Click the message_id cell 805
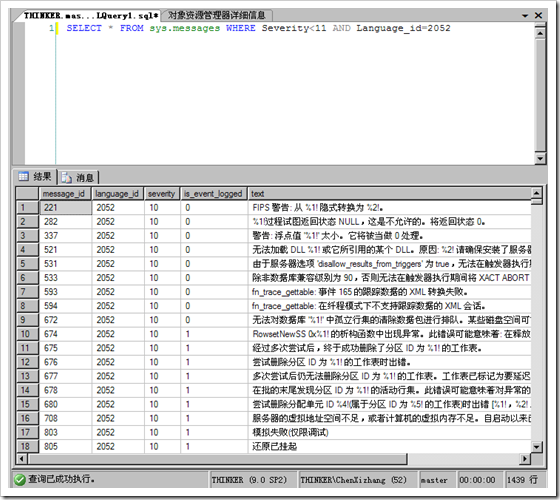 [65, 446]
